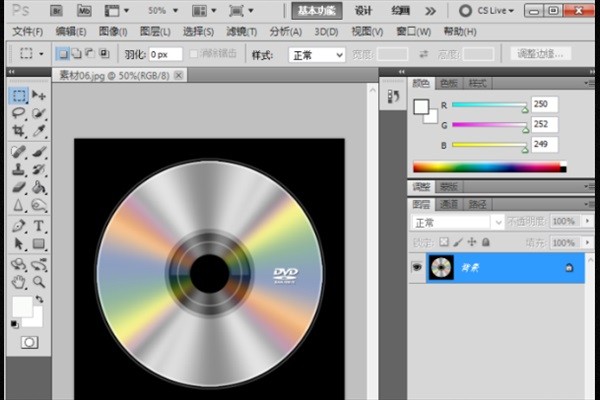Enable the 消除锯齿 anti-alias checkbox
This screenshot has height=400, width=600.
click(x=194, y=54)
